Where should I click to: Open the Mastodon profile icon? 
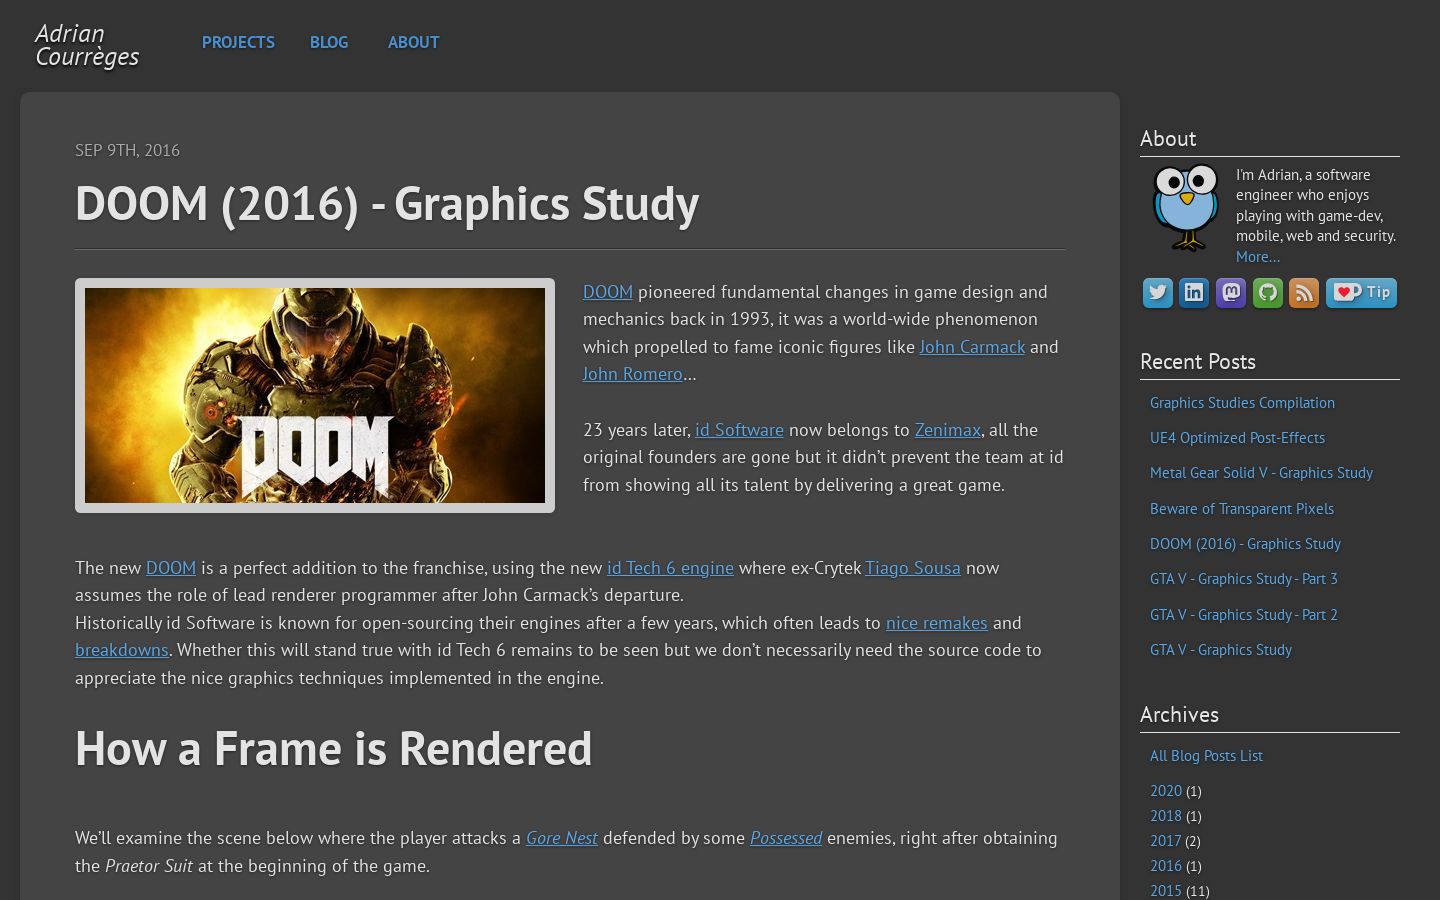pyautogui.click(x=1231, y=293)
